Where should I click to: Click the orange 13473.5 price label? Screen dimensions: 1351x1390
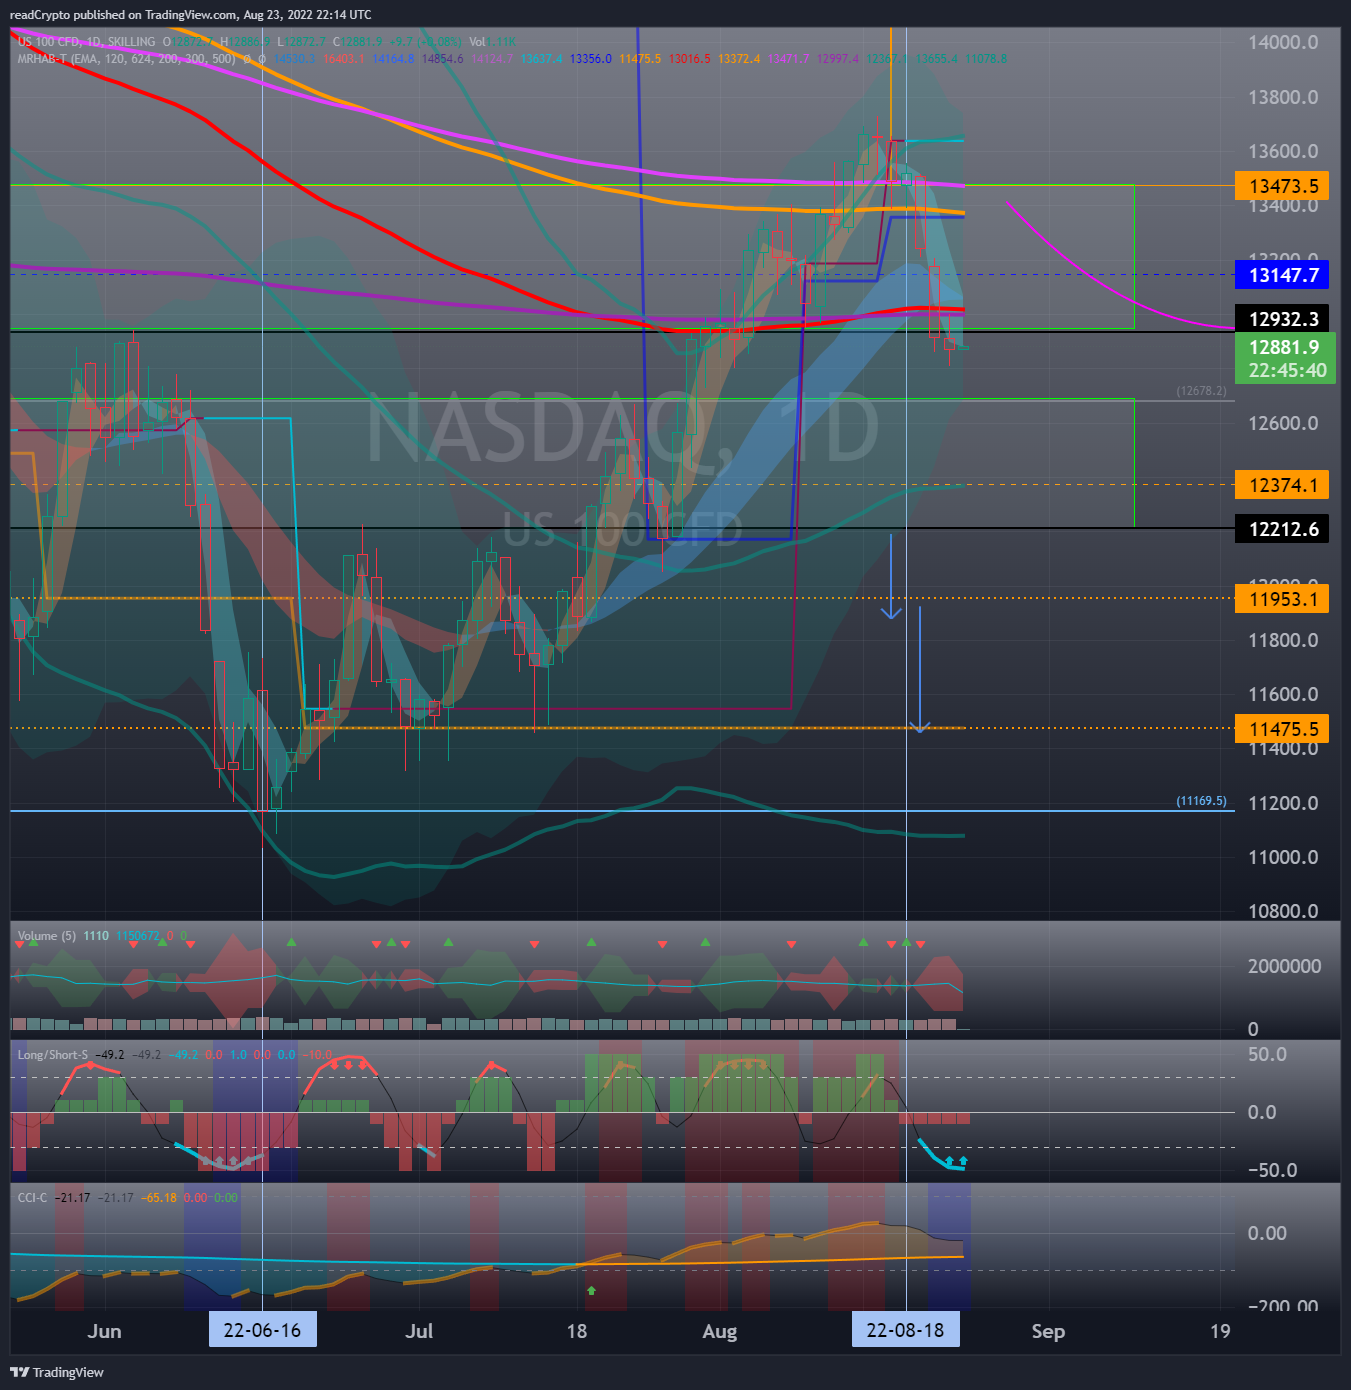[1282, 186]
